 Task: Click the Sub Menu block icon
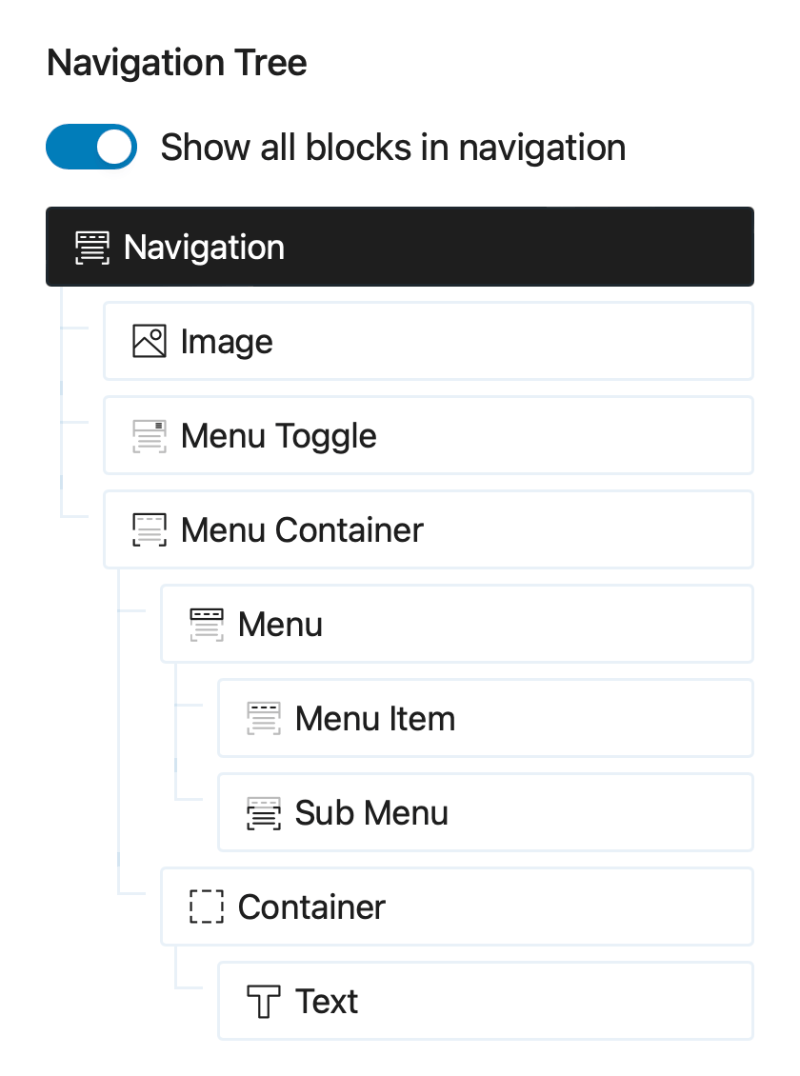coord(264,813)
